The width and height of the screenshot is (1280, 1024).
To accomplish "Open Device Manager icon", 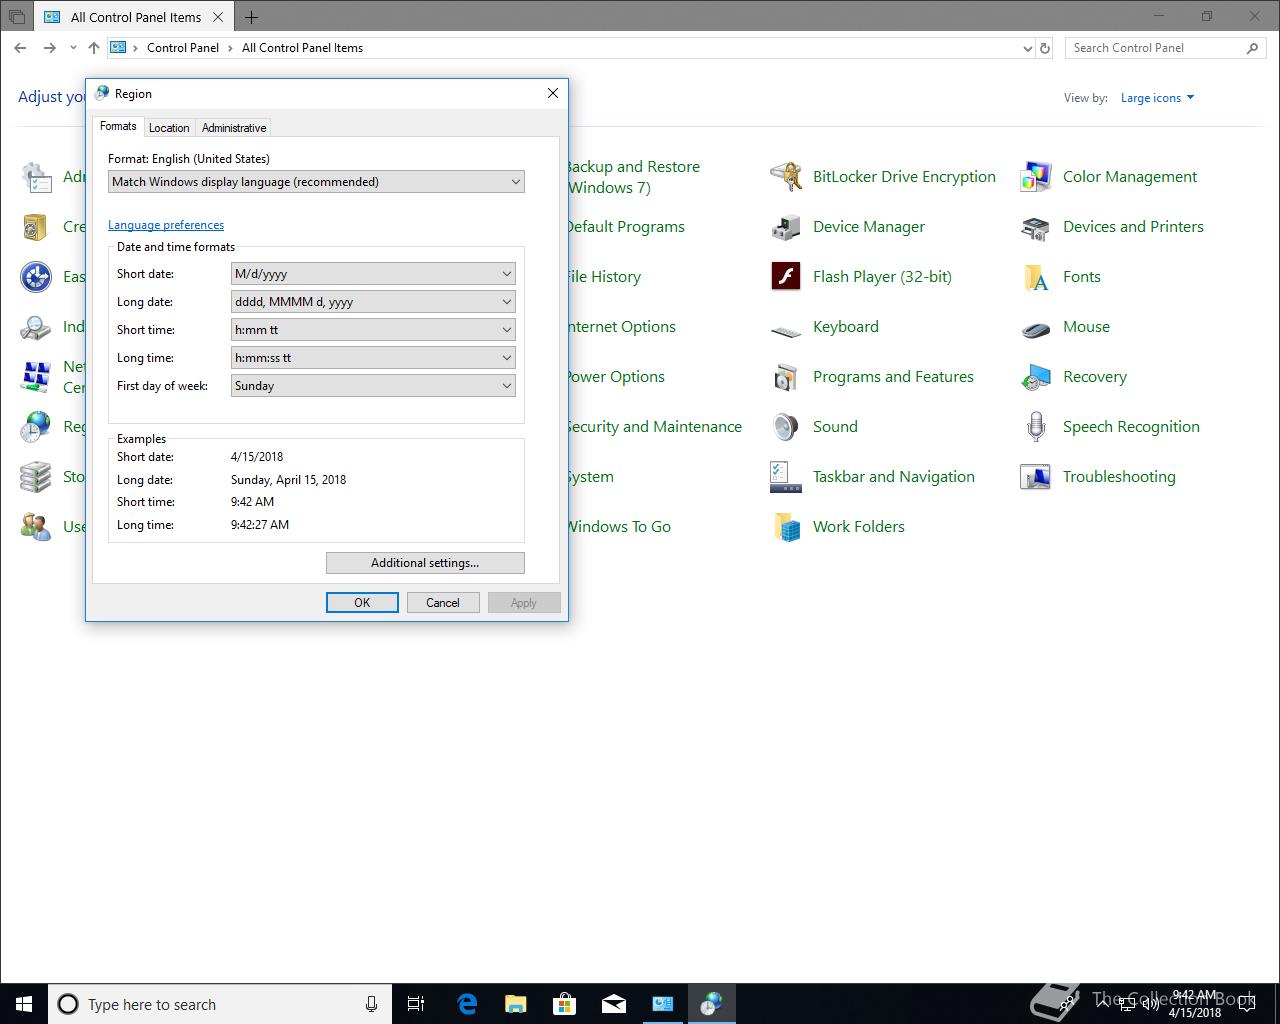I will (x=786, y=227).
